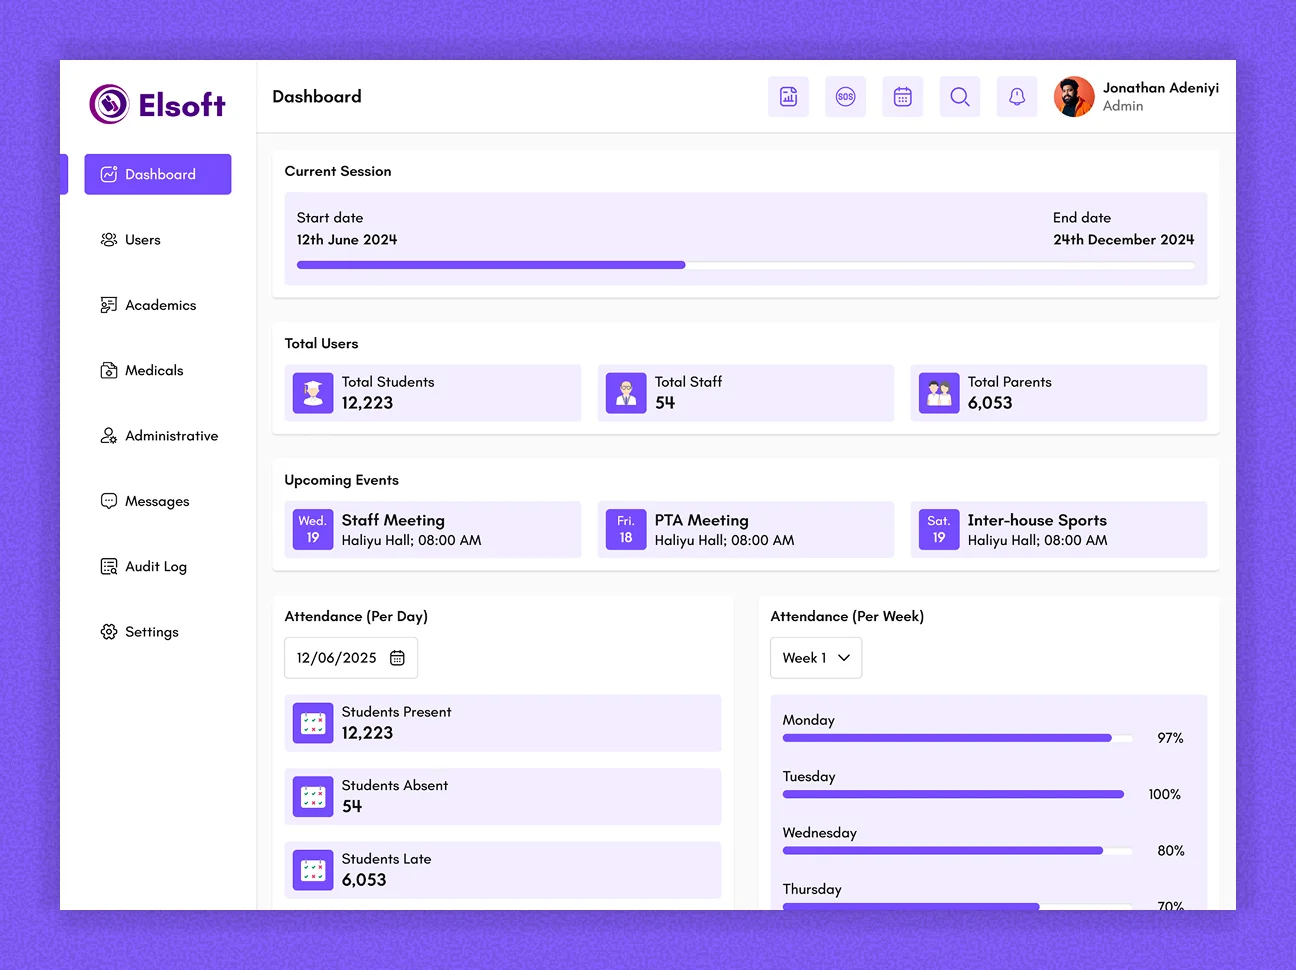Click the reports document icon in top bar
The image size is (1296, 970).
tap(788, 96)
